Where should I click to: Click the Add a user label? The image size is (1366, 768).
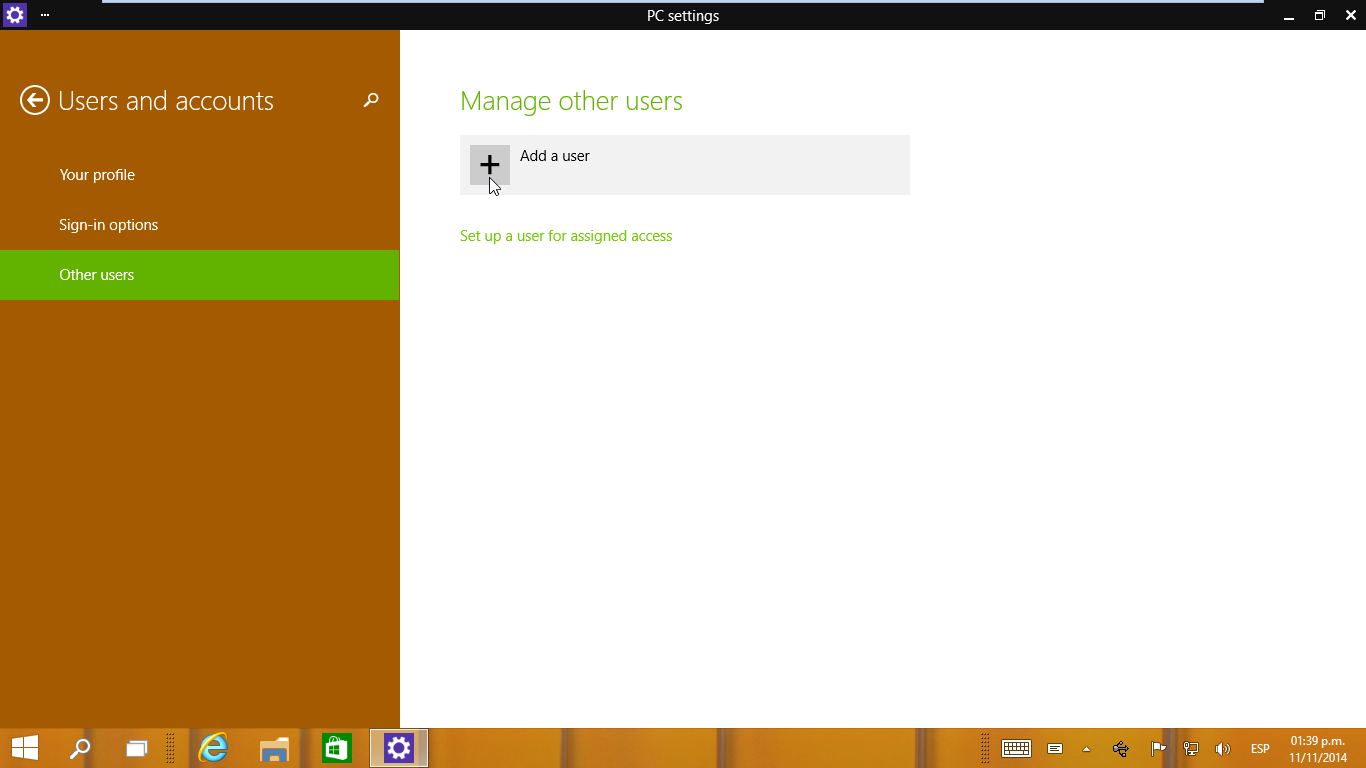tap(555, 156)
